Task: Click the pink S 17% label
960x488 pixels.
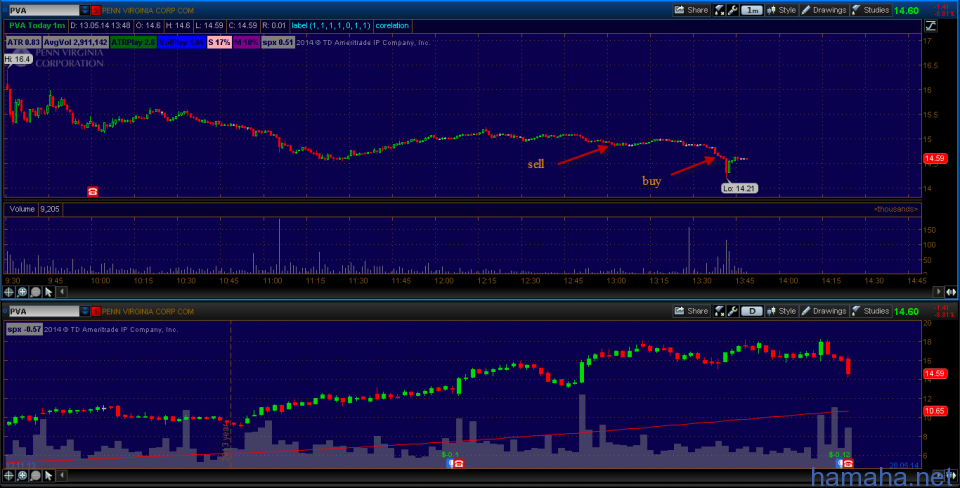Action: [x=219, y=42]
